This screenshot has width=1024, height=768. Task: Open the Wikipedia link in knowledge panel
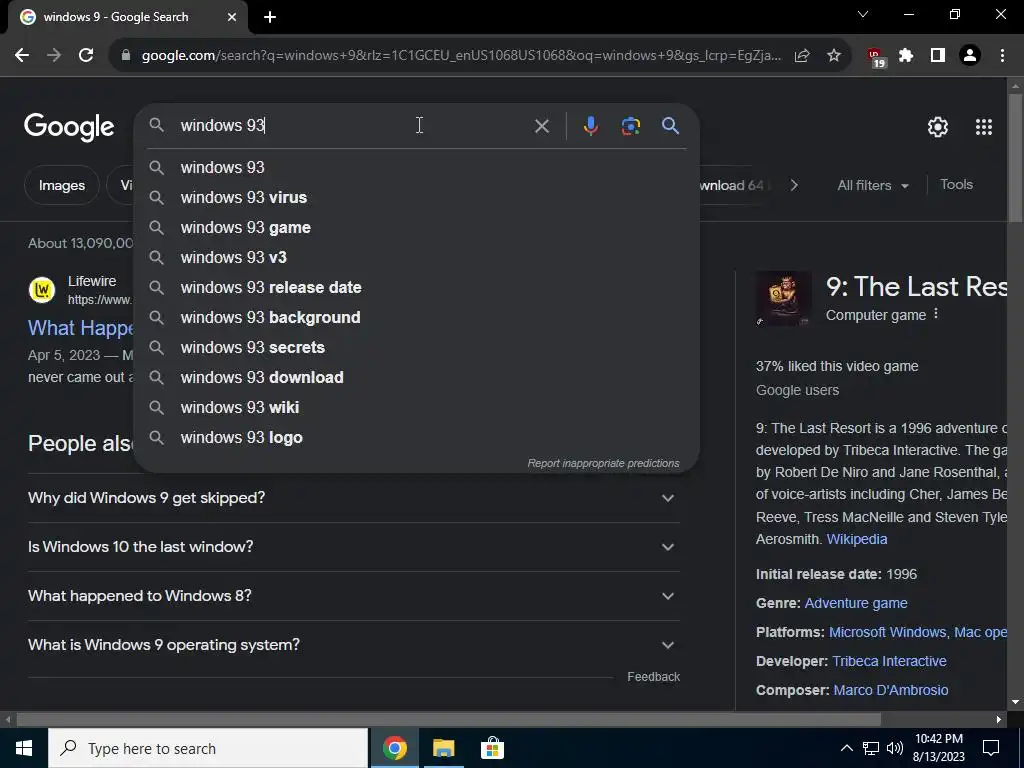pyautogui.click(x=857, y=539)
